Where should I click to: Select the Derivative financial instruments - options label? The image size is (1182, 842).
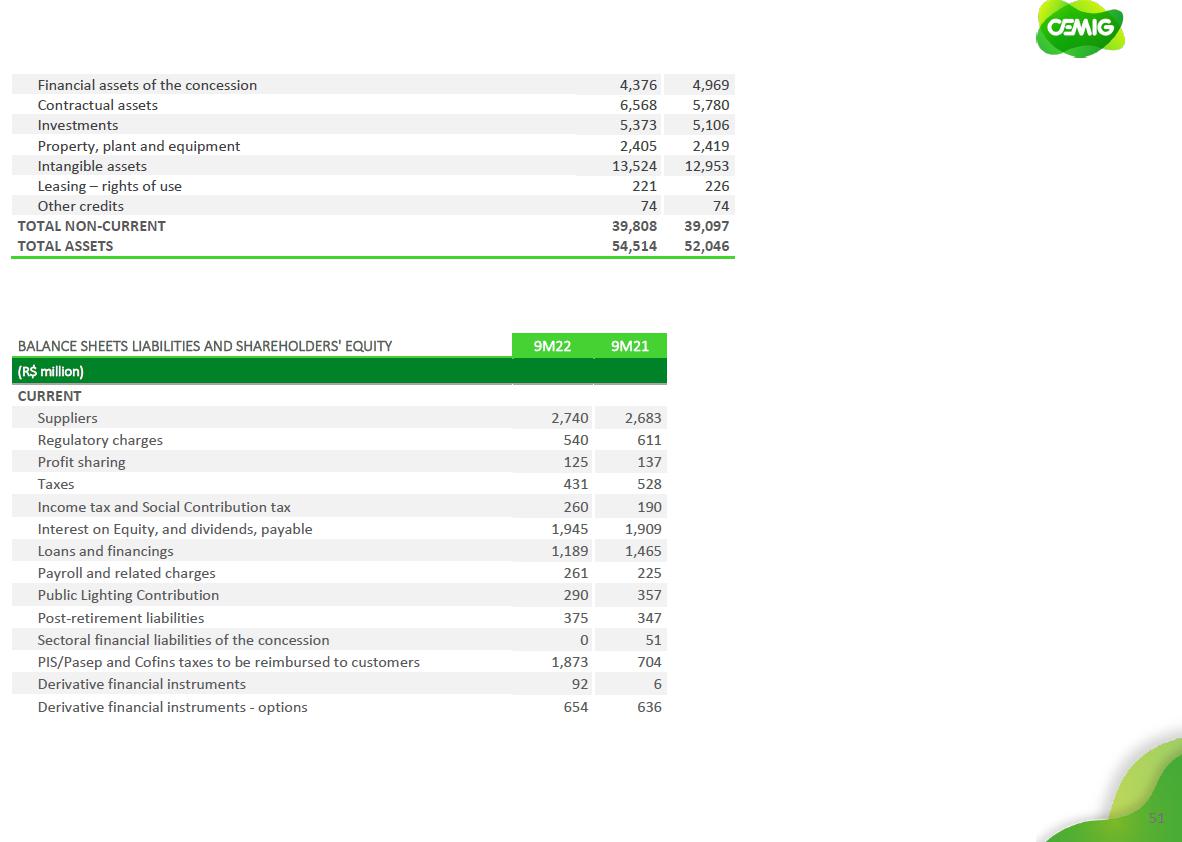coord(172,707)
